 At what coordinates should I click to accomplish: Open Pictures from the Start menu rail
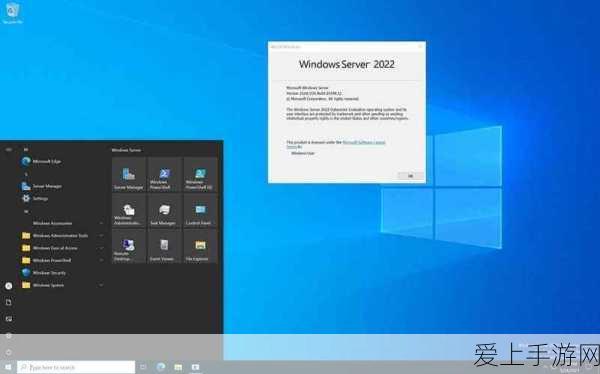pyautogui.click(x=8, y=319)
